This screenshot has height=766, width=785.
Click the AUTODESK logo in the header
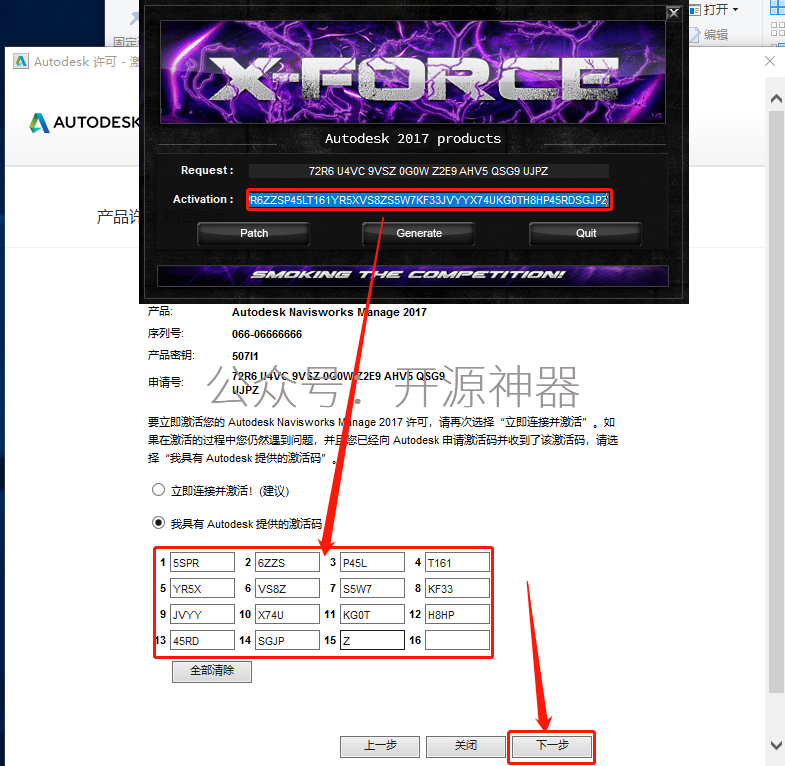pyautogui.click(x=84, y=123)
